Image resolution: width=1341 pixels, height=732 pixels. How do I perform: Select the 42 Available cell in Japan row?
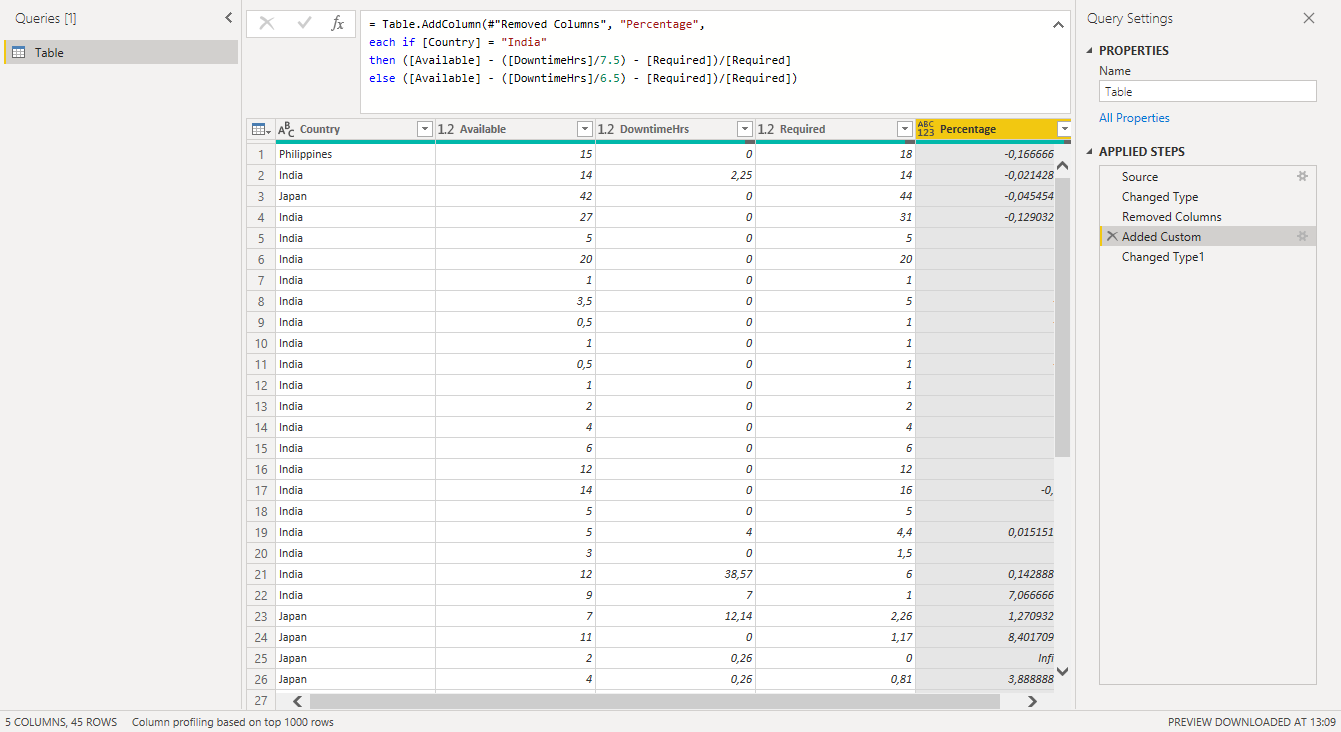click(x=515, y=196)
